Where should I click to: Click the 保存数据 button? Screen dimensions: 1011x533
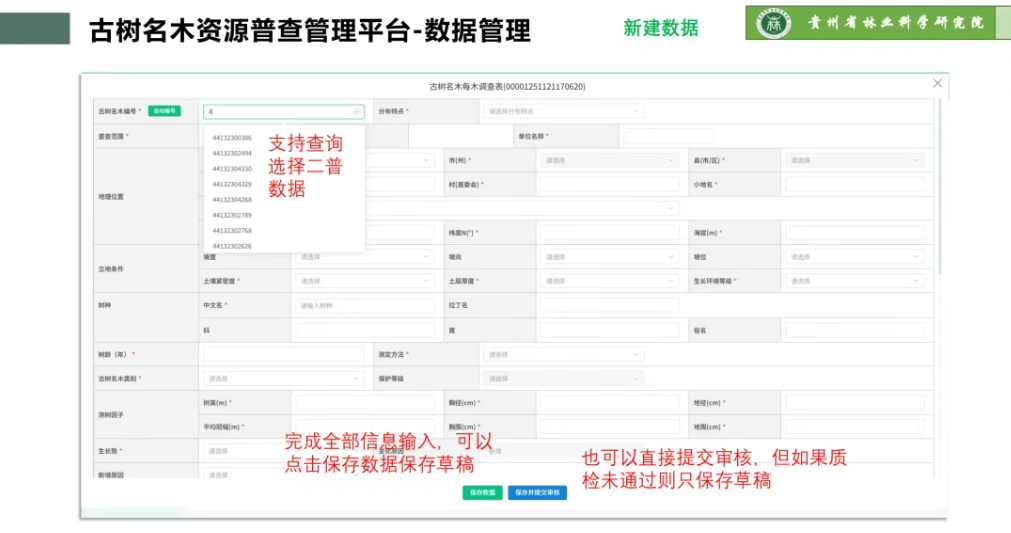[x=482, y=493]
